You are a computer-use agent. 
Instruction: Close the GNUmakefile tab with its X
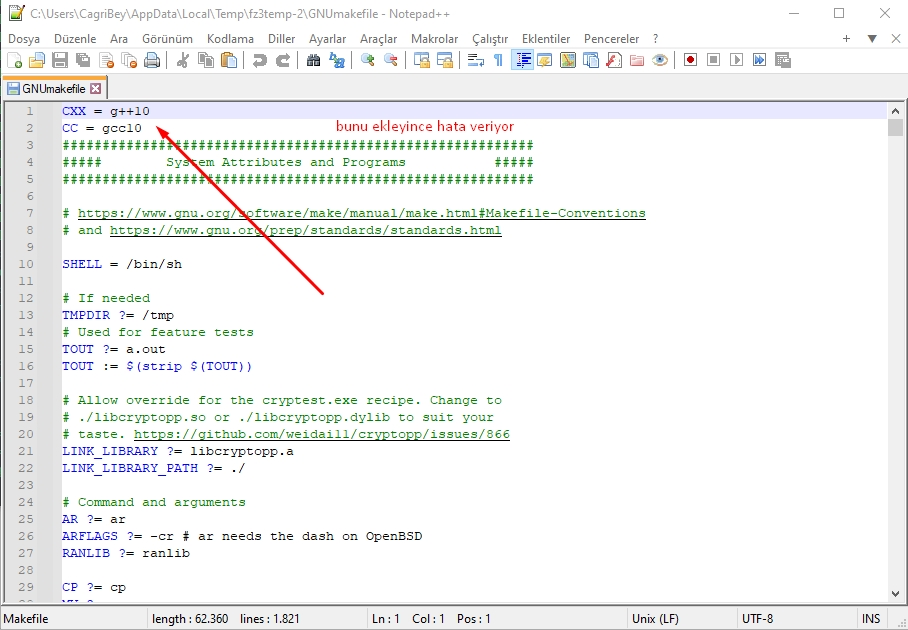click(x=96, y=89)
